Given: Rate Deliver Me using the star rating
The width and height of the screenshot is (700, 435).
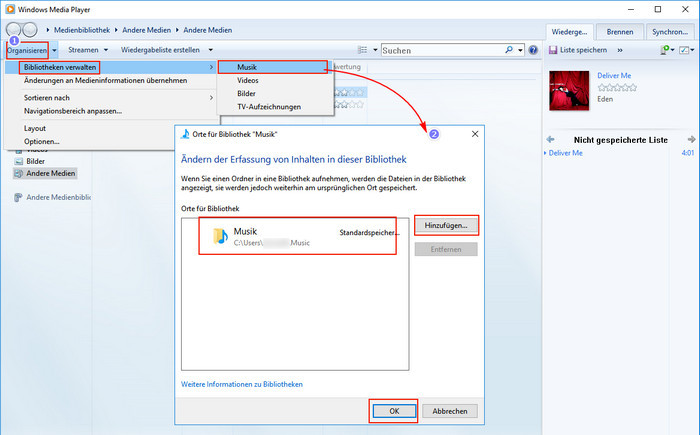Looking at the screenshot, I should pyautogui.click(x=617, y=88).
